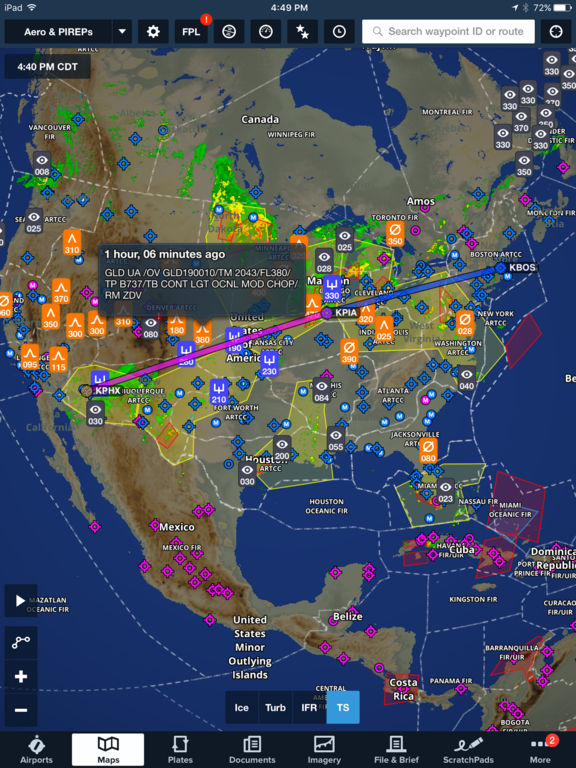Tap the sky PIREP marker at 040
This screenshot has width=576, height=768.
pyautogui.click(x=467, y=379)
